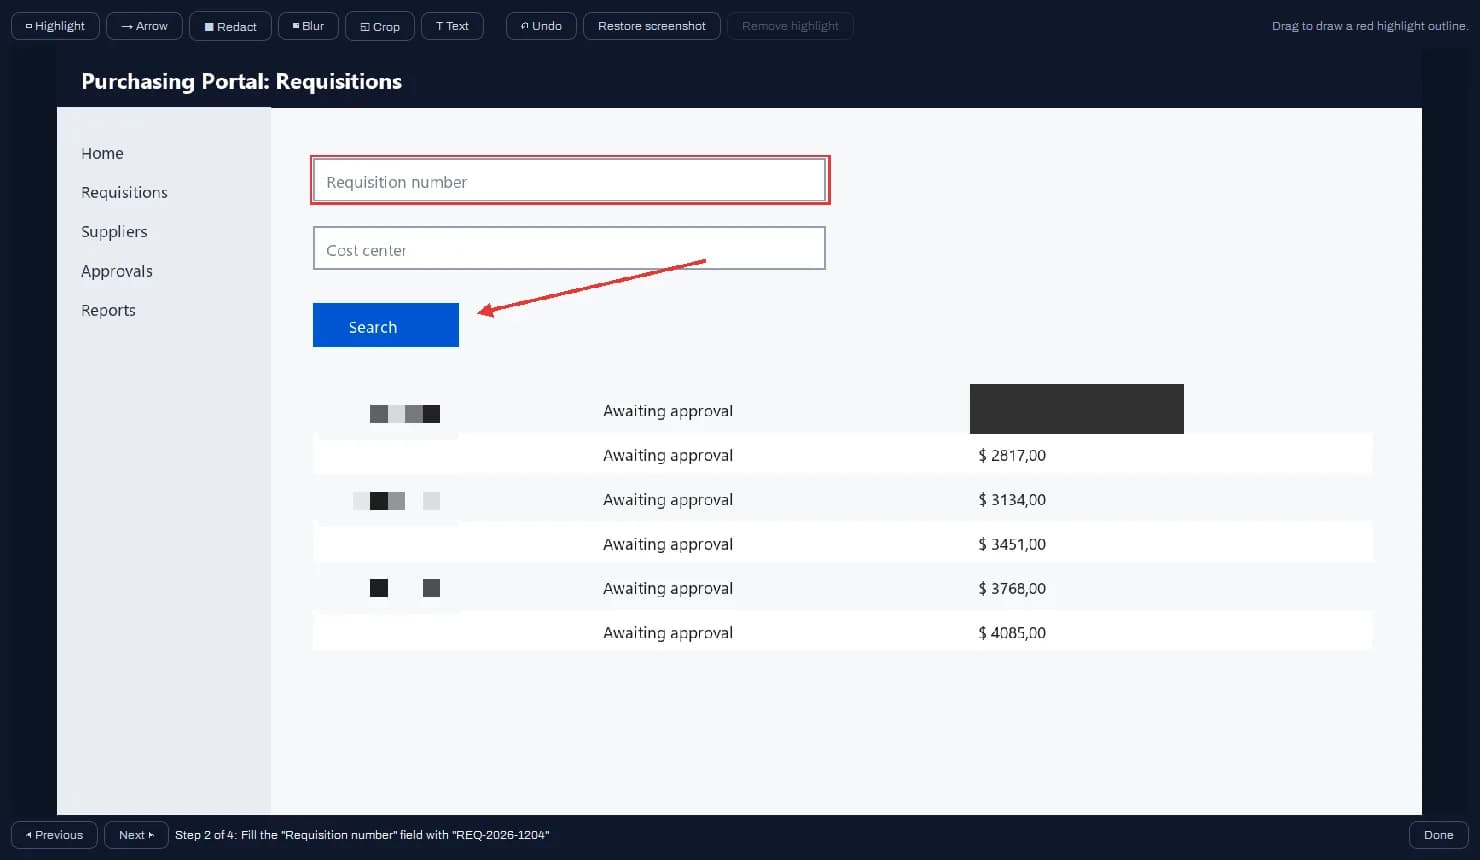Screen dimensions: 1480x860
Task: Go to Approvals in sidebar
Action: coord(117,271)
